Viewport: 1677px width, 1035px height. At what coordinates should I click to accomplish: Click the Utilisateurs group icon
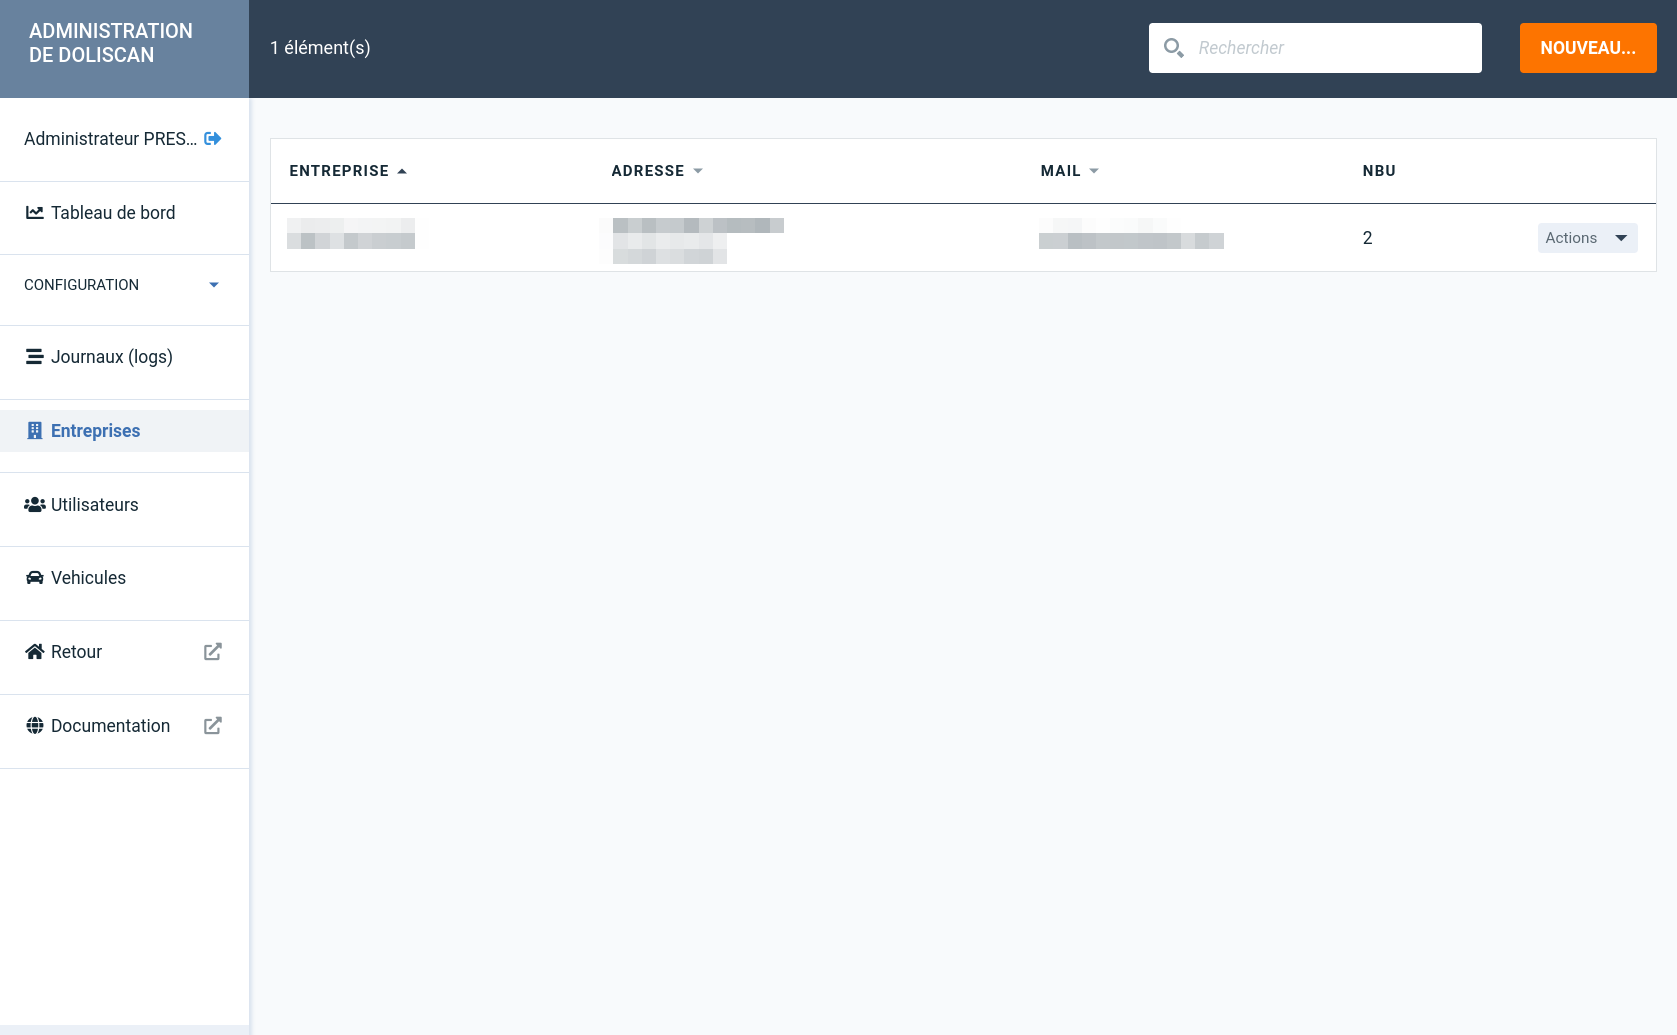pyautogui.click(x=35, y=505)
